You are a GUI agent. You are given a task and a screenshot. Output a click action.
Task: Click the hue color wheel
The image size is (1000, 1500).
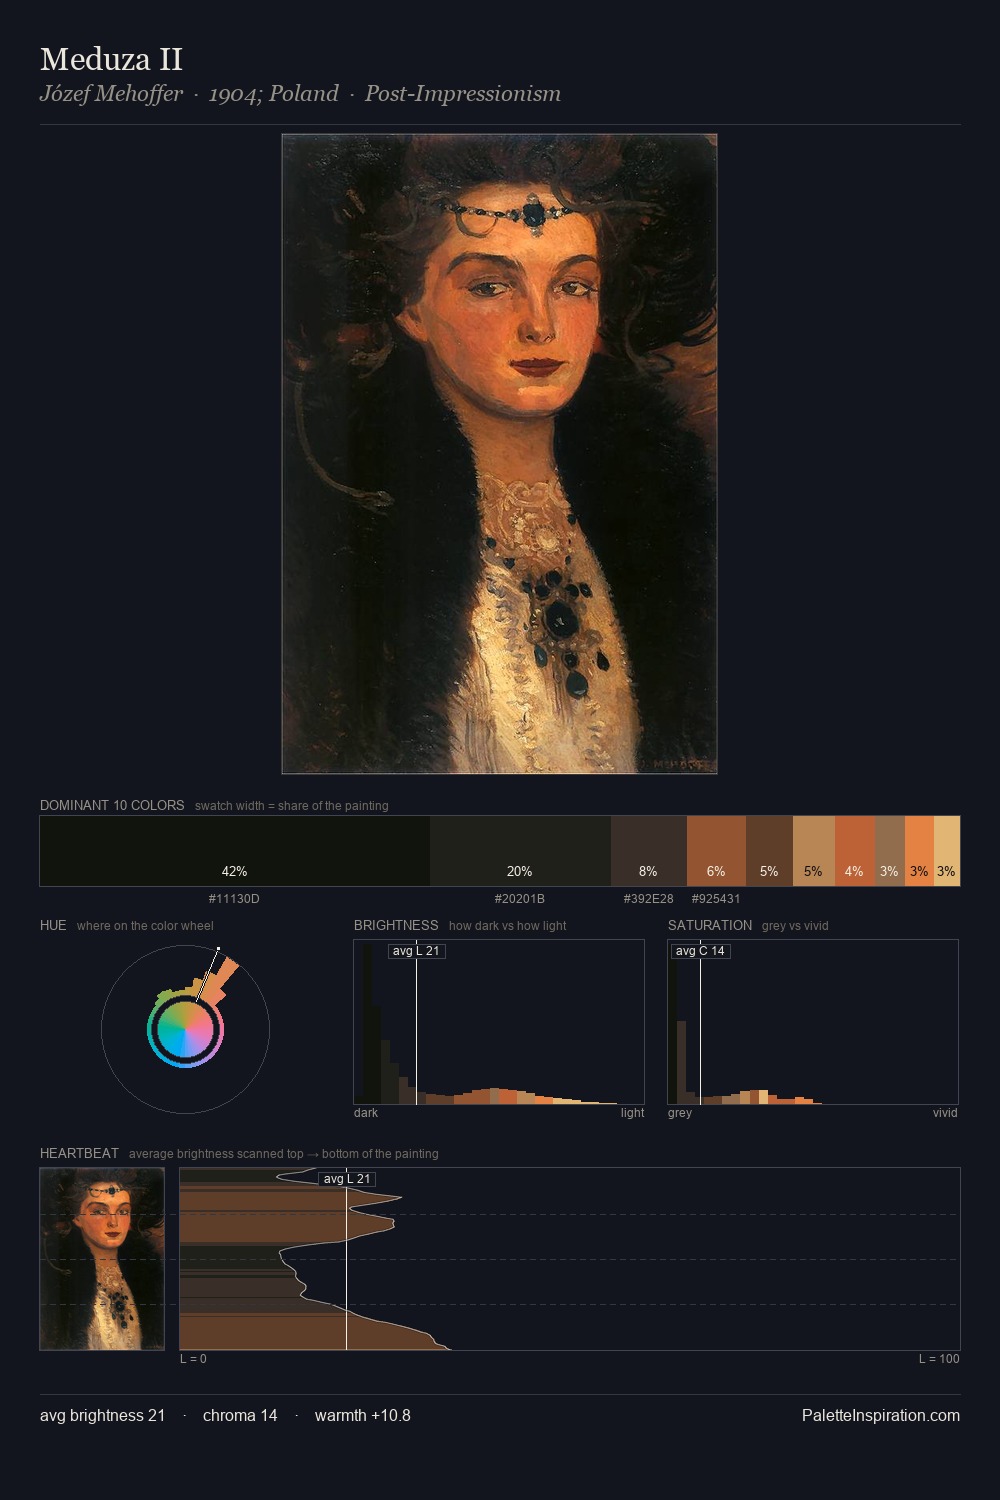[185, 1029]
